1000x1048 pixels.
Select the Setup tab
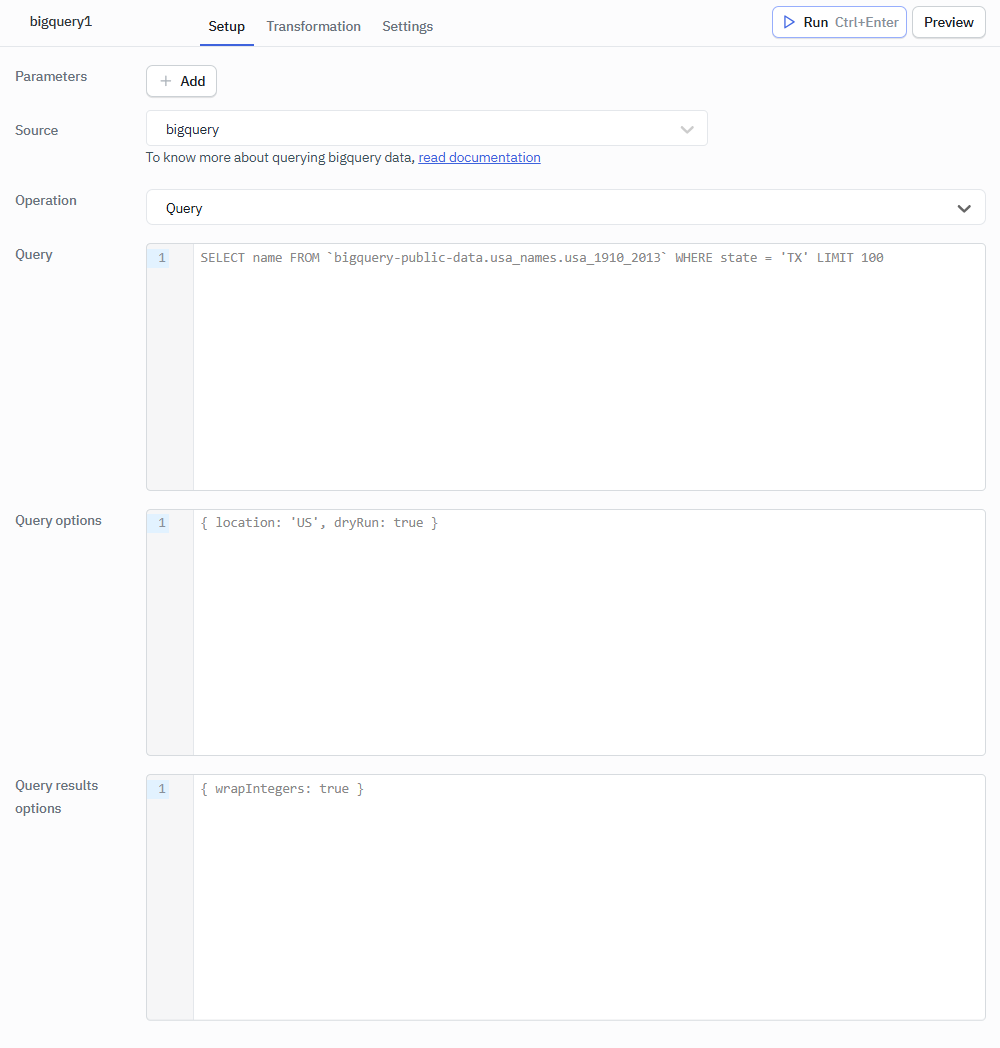pos(226,27)
